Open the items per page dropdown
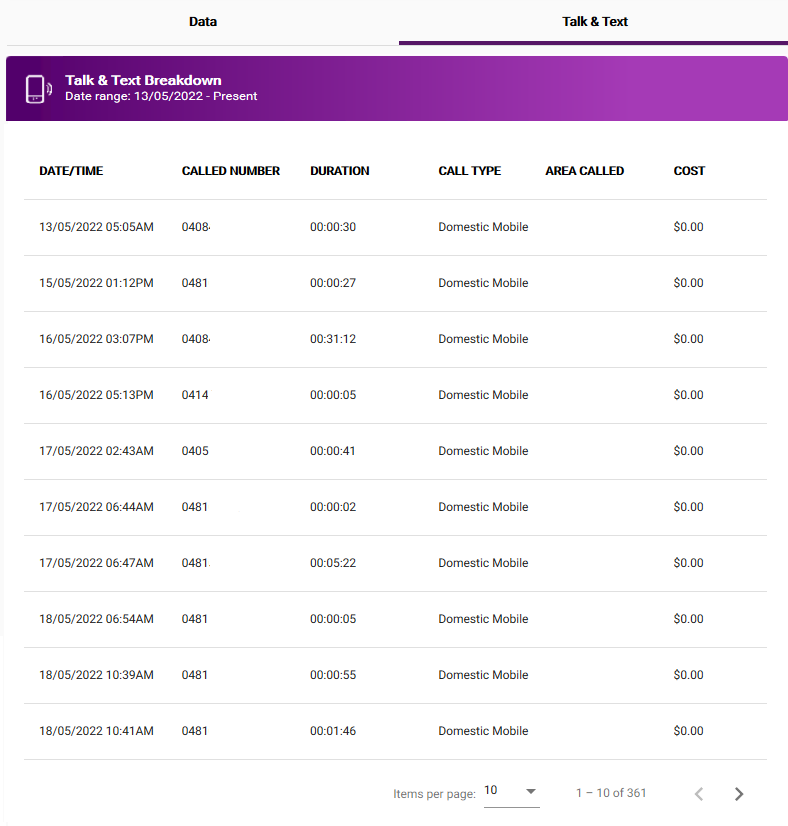788x826 pixels. tap(511, 791)
